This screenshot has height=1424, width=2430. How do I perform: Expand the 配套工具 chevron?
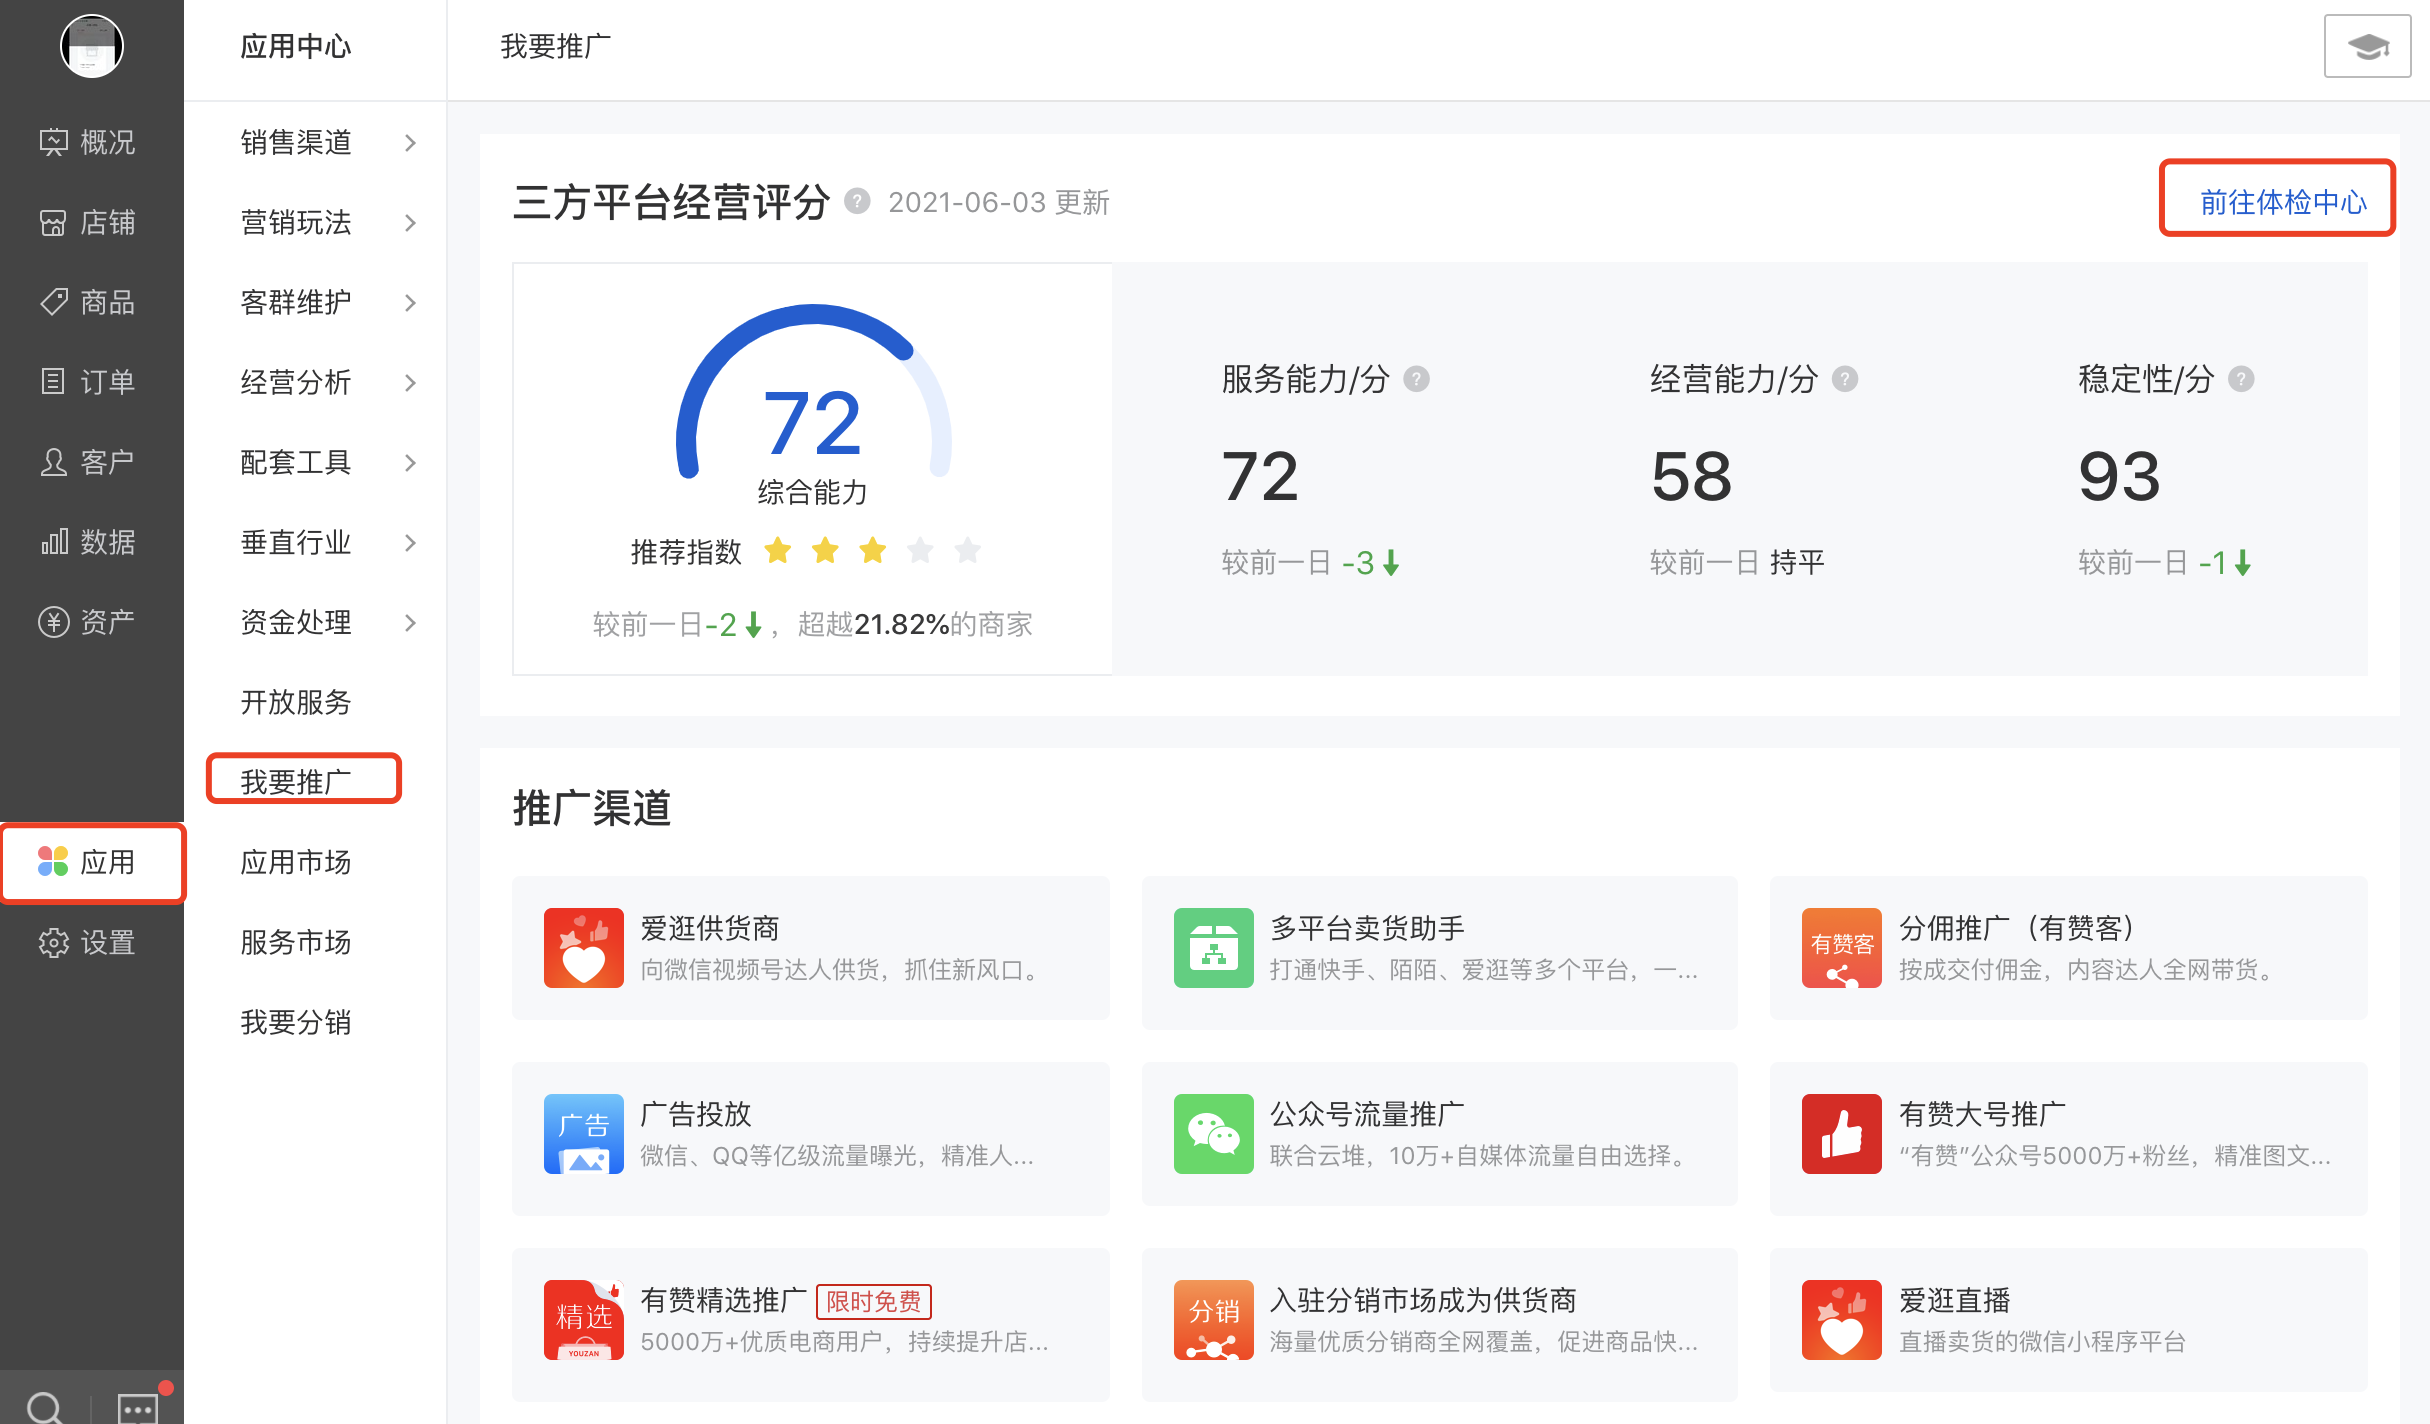tap(410, 463)
